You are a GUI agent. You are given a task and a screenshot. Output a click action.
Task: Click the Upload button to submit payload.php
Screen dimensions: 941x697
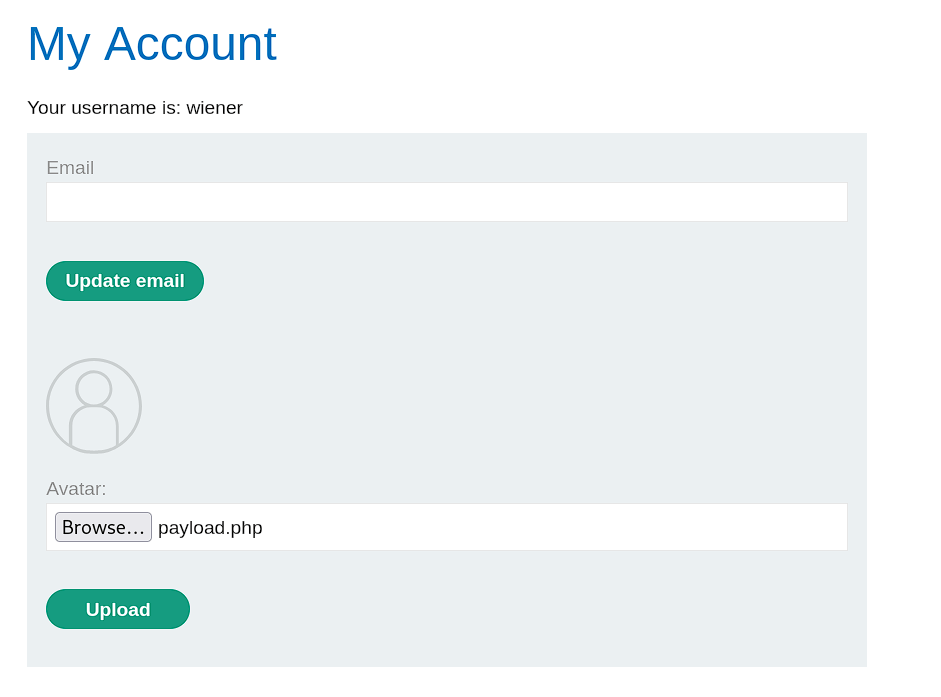click(117, 609)
